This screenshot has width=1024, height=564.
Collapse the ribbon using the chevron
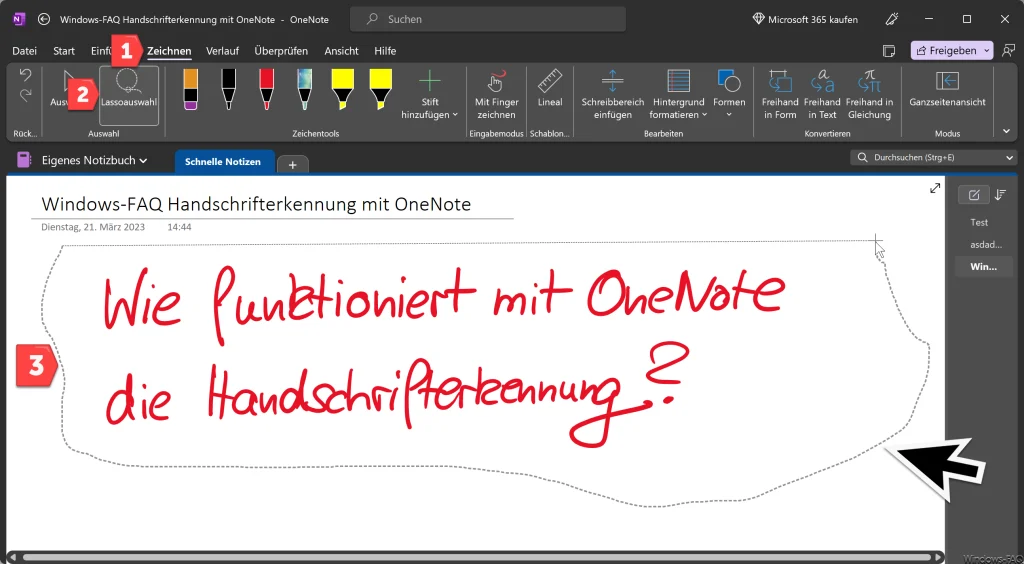coord(1006,131)
